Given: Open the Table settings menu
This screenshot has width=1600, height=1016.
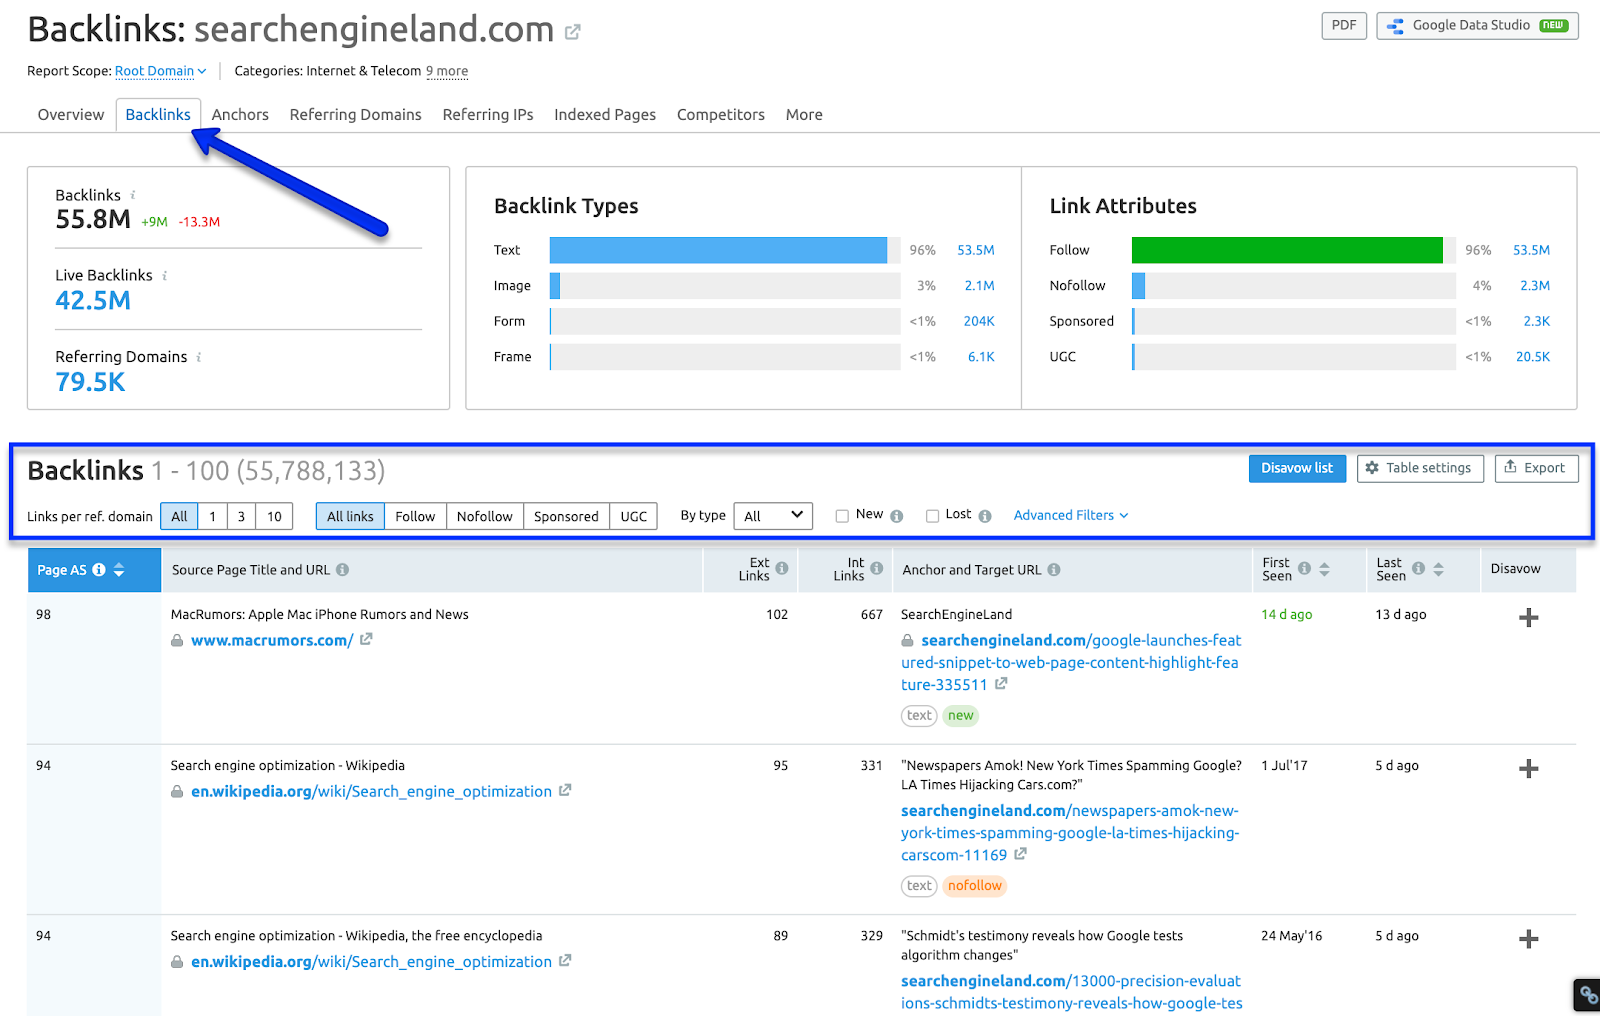Looking at the screenshot, I should (x=1418, y=468).
